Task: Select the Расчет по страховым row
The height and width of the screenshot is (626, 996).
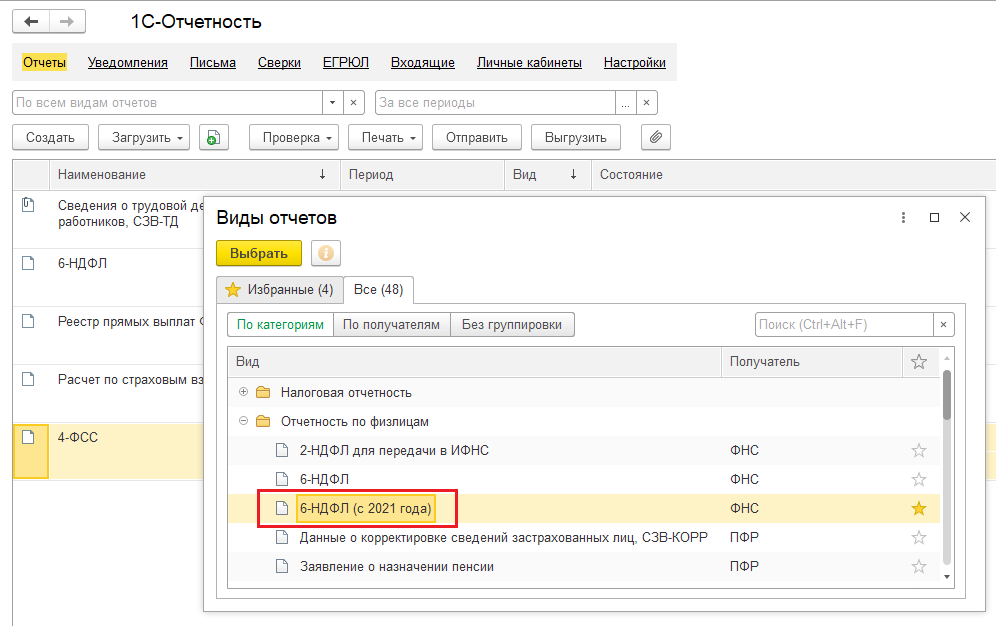Action: coord(108,393)
